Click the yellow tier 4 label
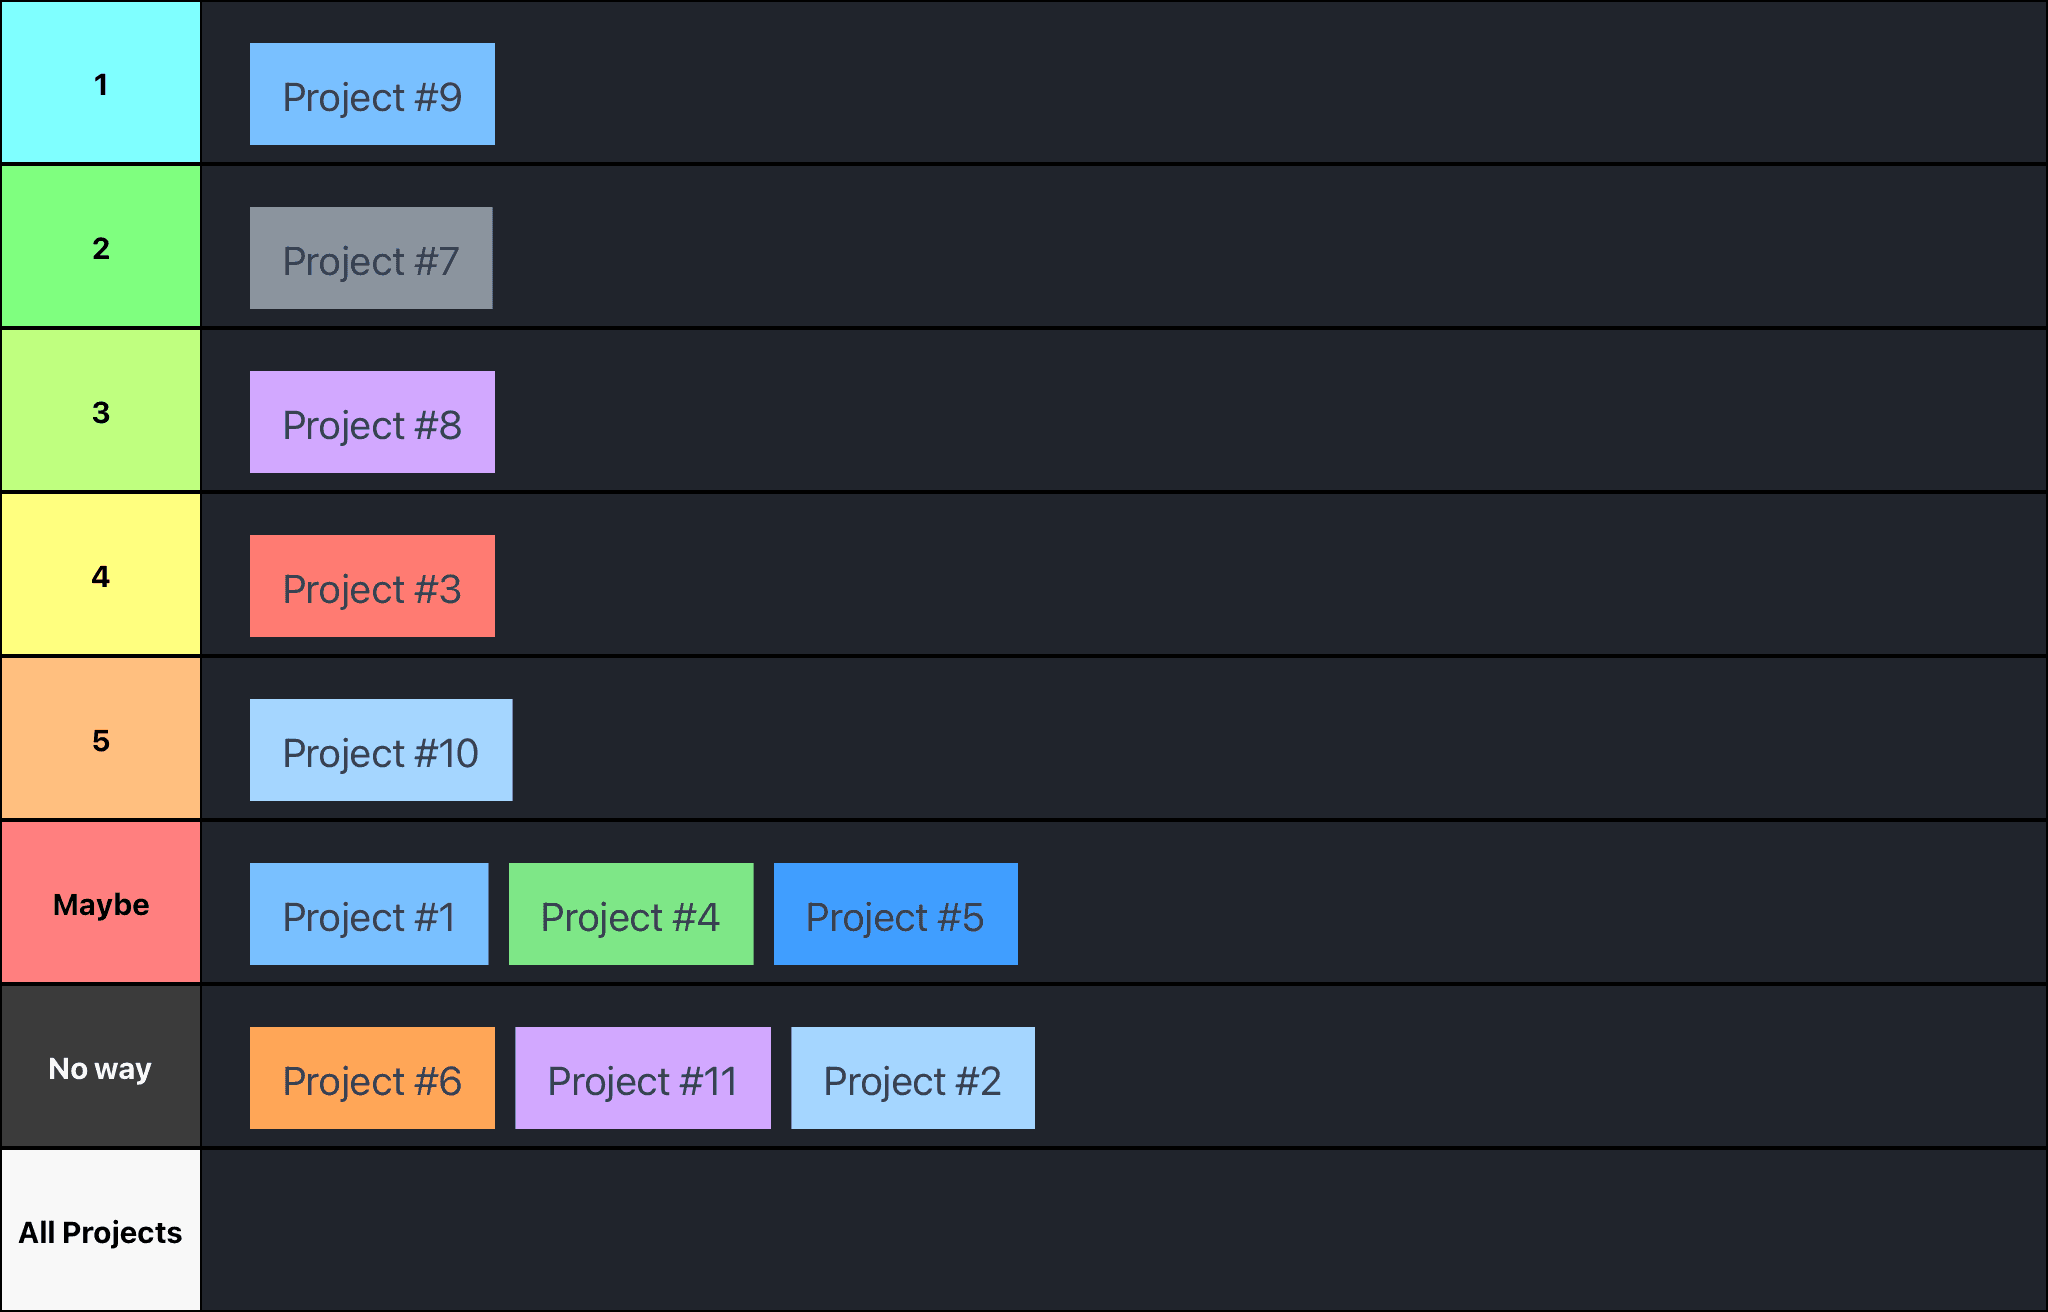The height and width of the screenshot is (1312, 2048). tap(101, 574)
